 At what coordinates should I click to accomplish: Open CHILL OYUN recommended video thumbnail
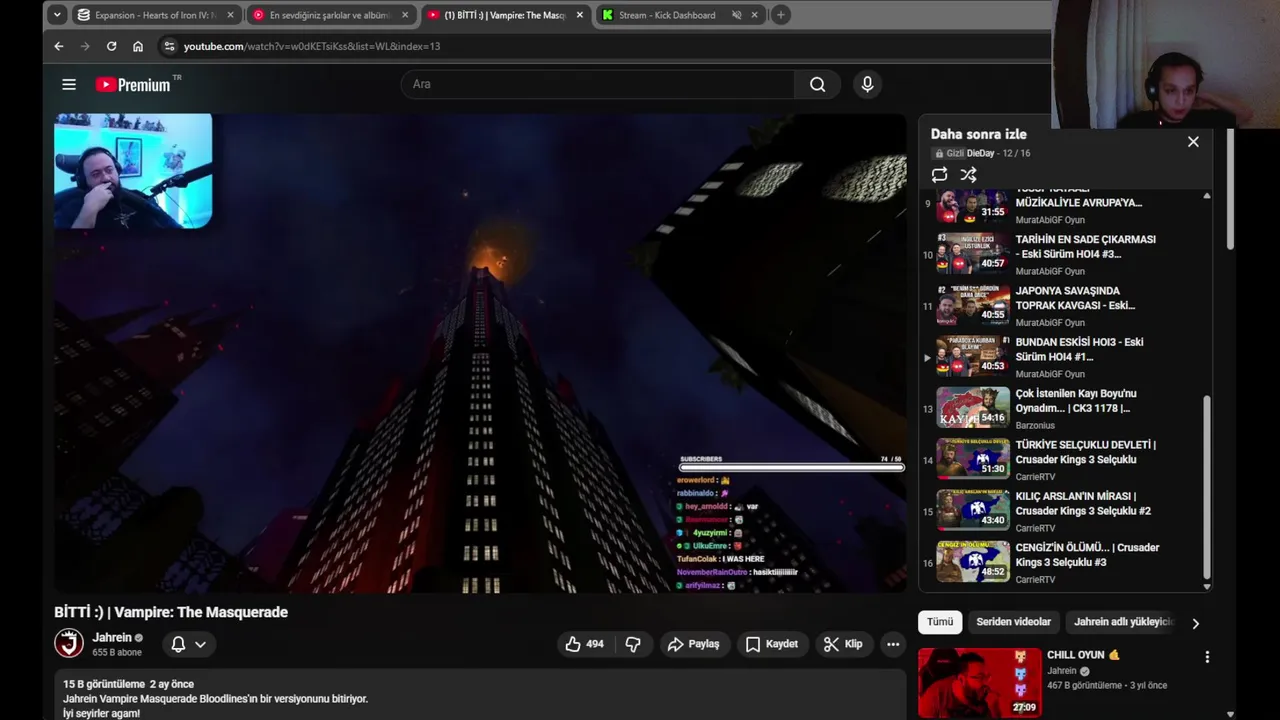980,682
